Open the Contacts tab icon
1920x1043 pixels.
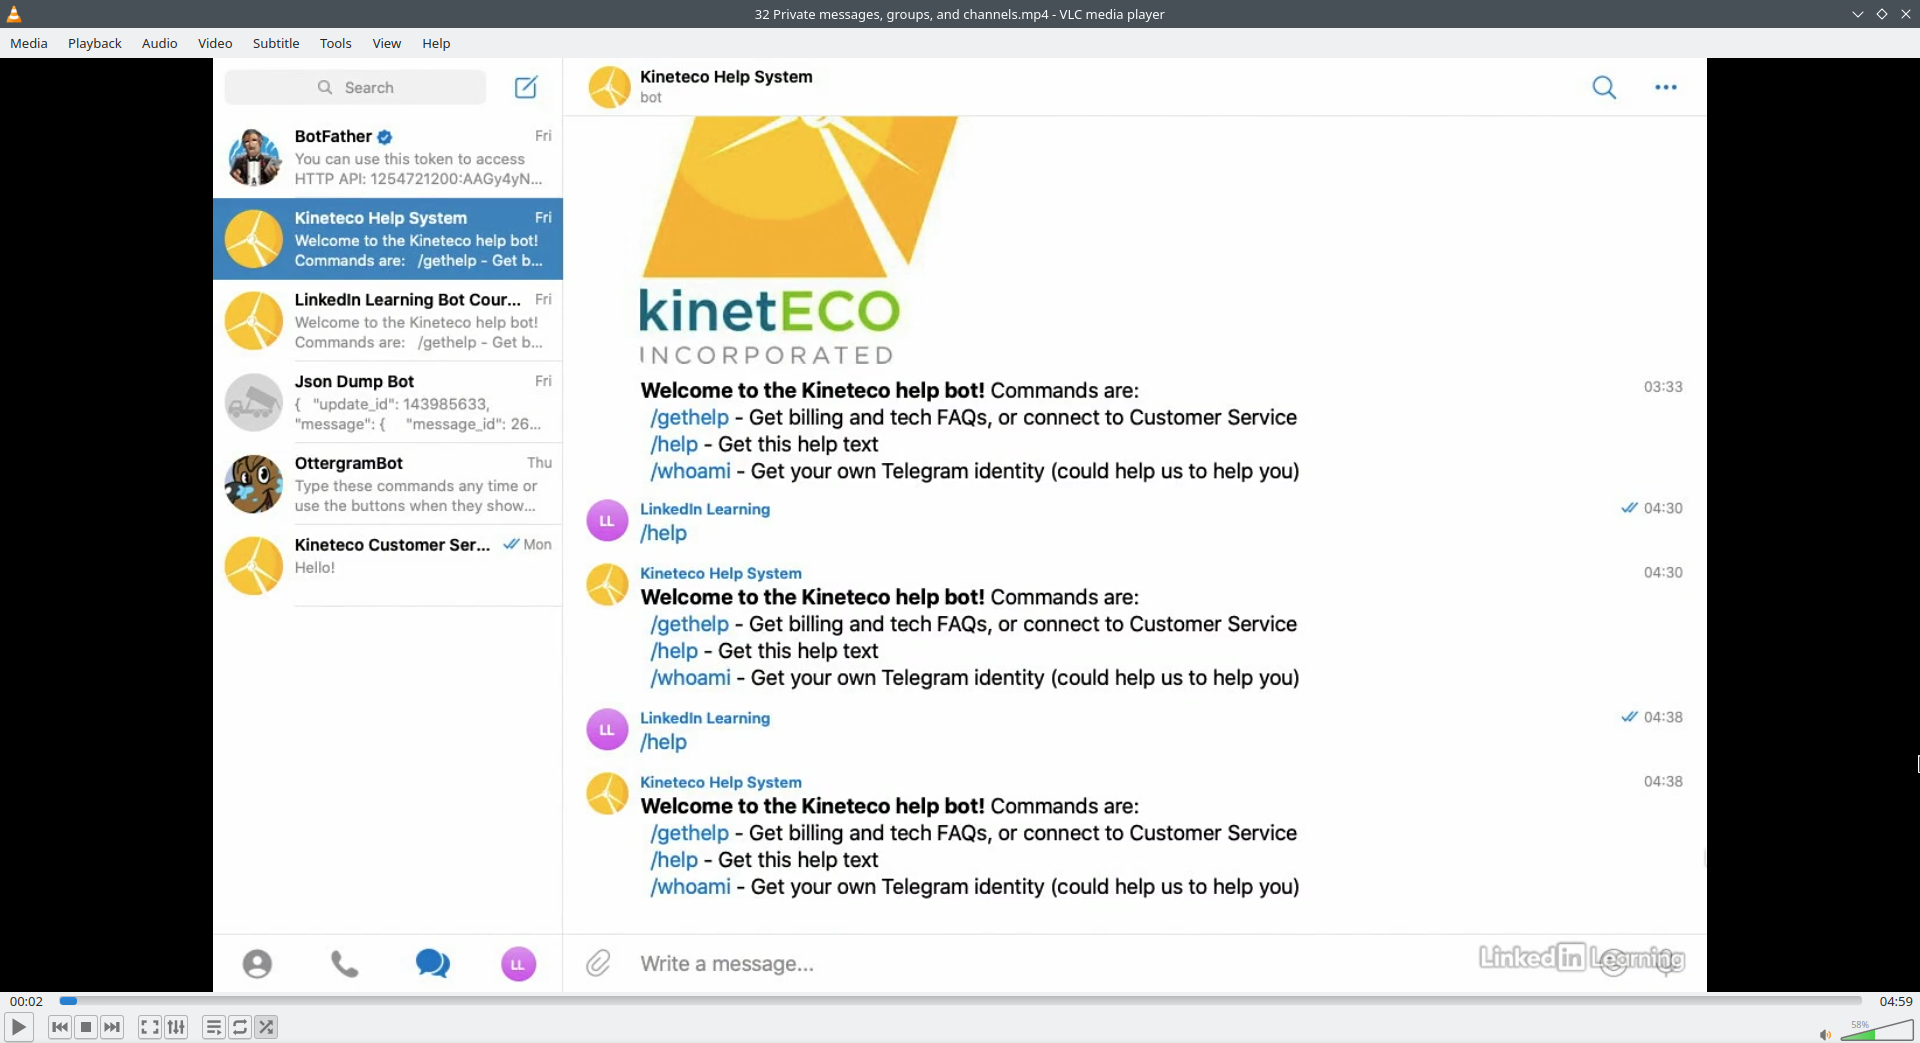pos(257,964)
